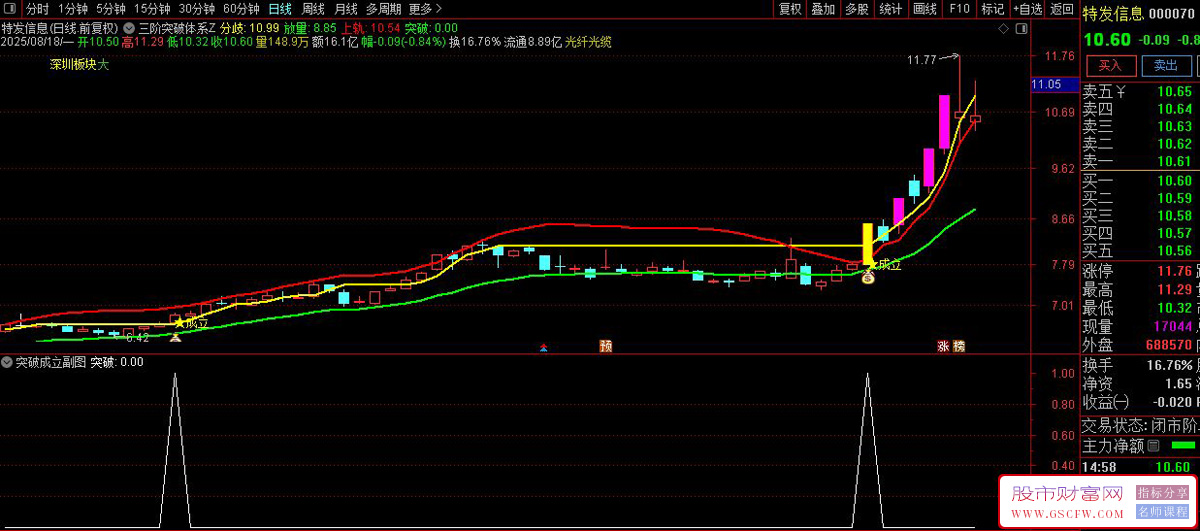Expand the 三阶突破体系Z indicator dropdown
Viewport: 1200px width, 531px height.
tap(129, 28)
